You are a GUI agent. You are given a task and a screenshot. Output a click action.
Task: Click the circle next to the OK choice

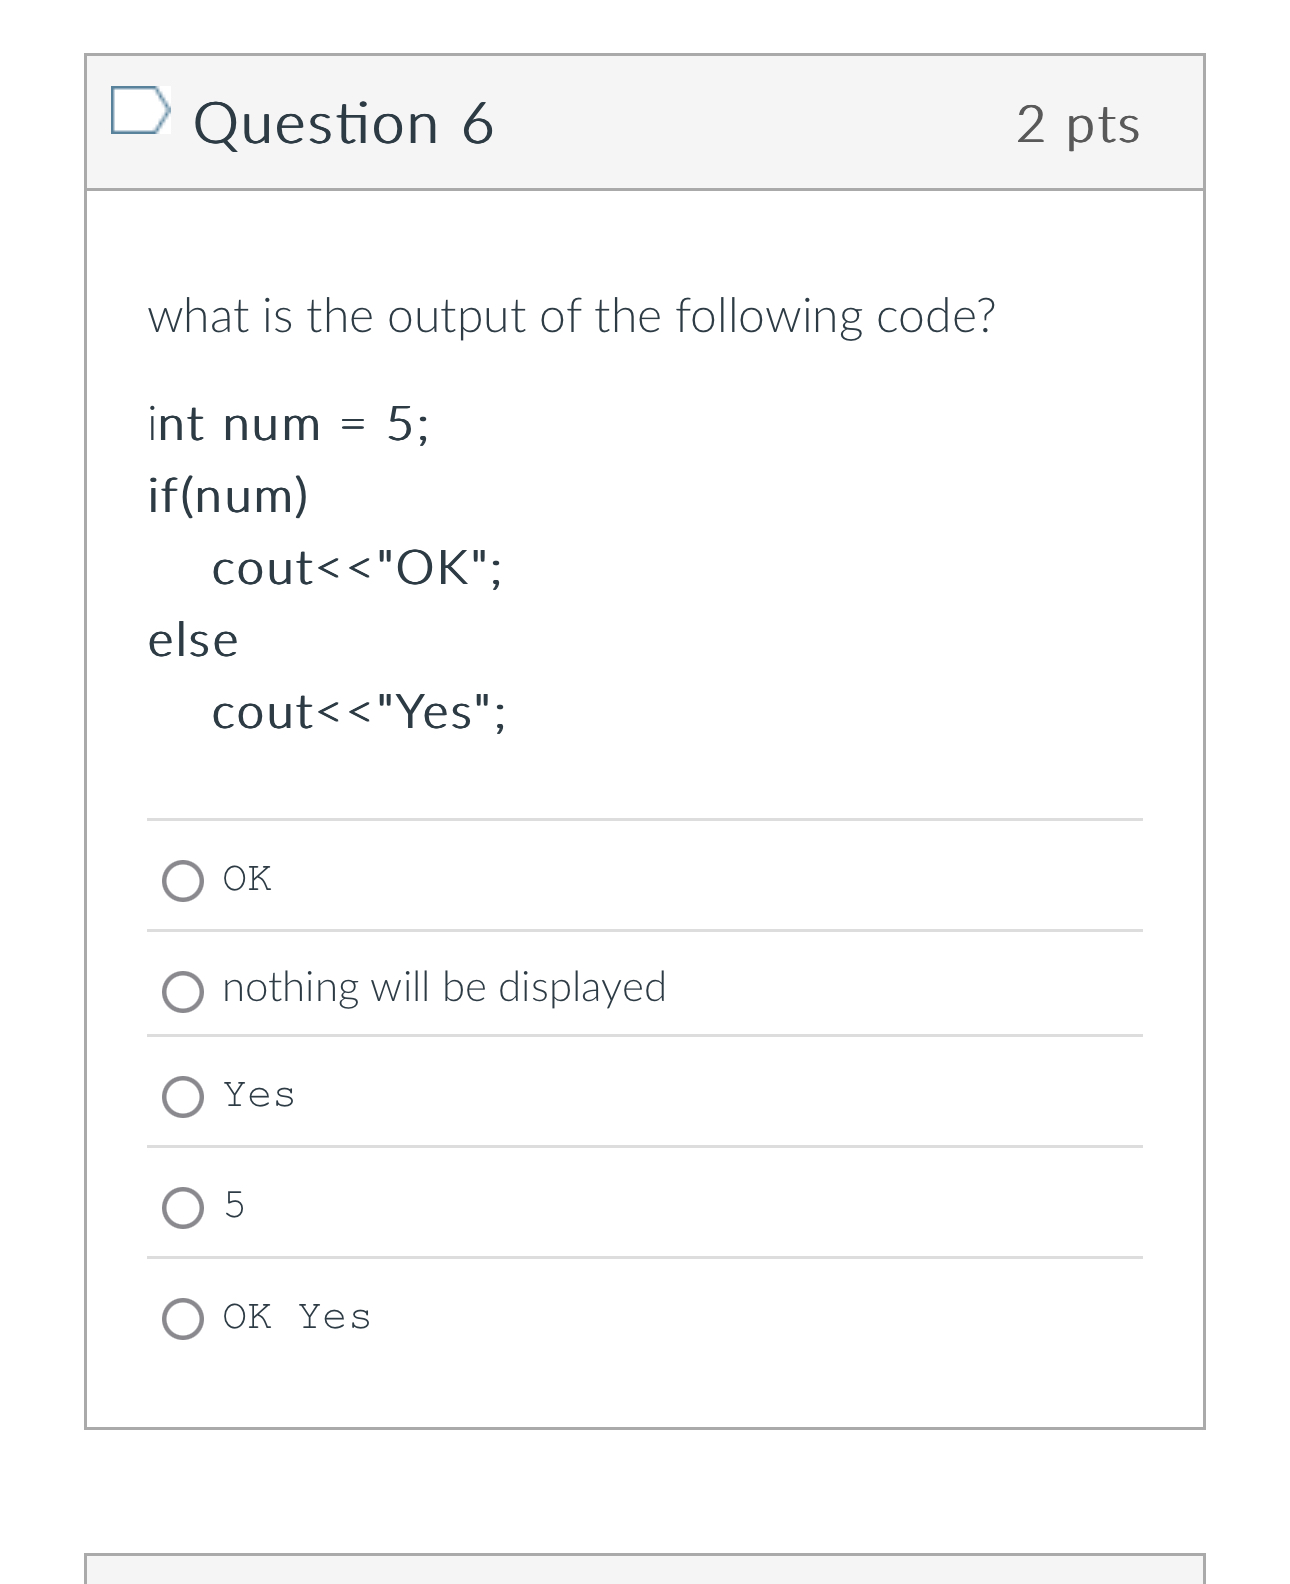pyautogui.click(x=183, y=880)
